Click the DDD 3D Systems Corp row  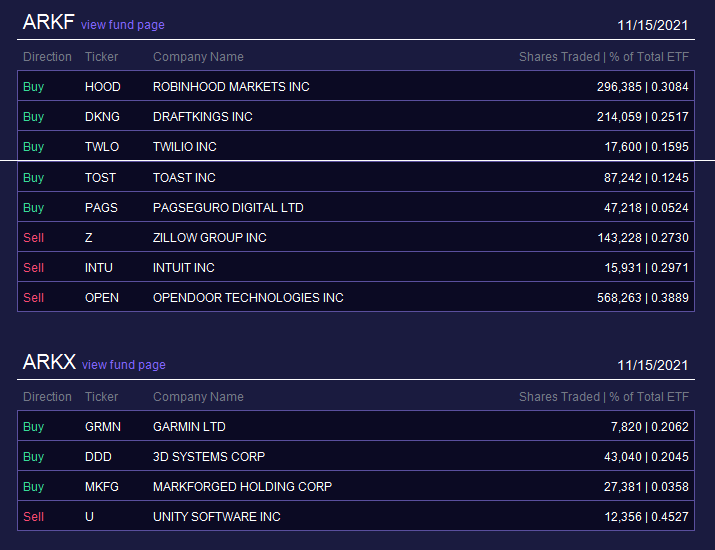(x=356, y=456)
